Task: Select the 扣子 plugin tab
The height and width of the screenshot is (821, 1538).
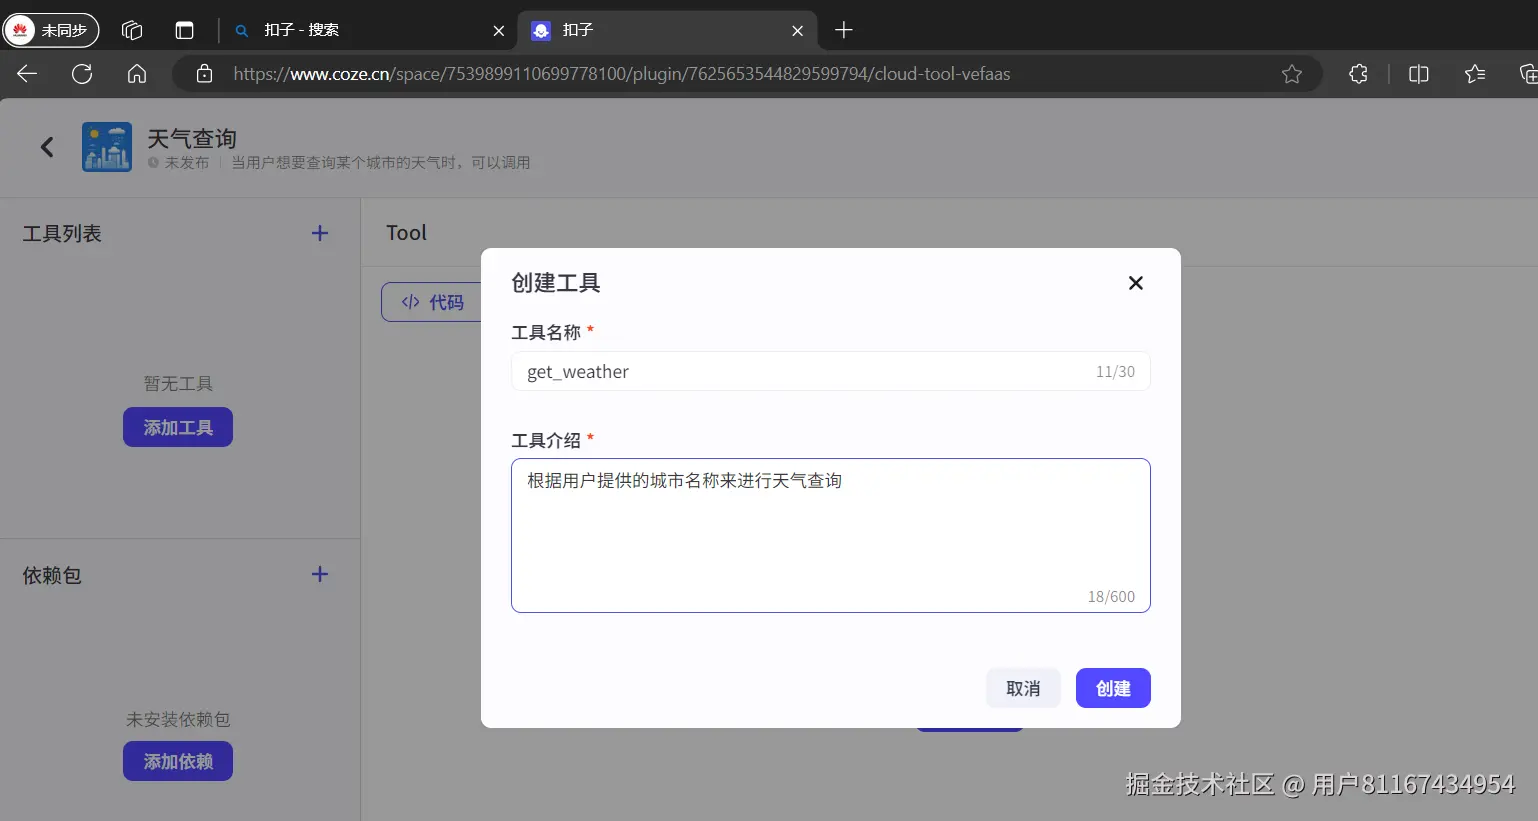Action: tap(667, 30)
